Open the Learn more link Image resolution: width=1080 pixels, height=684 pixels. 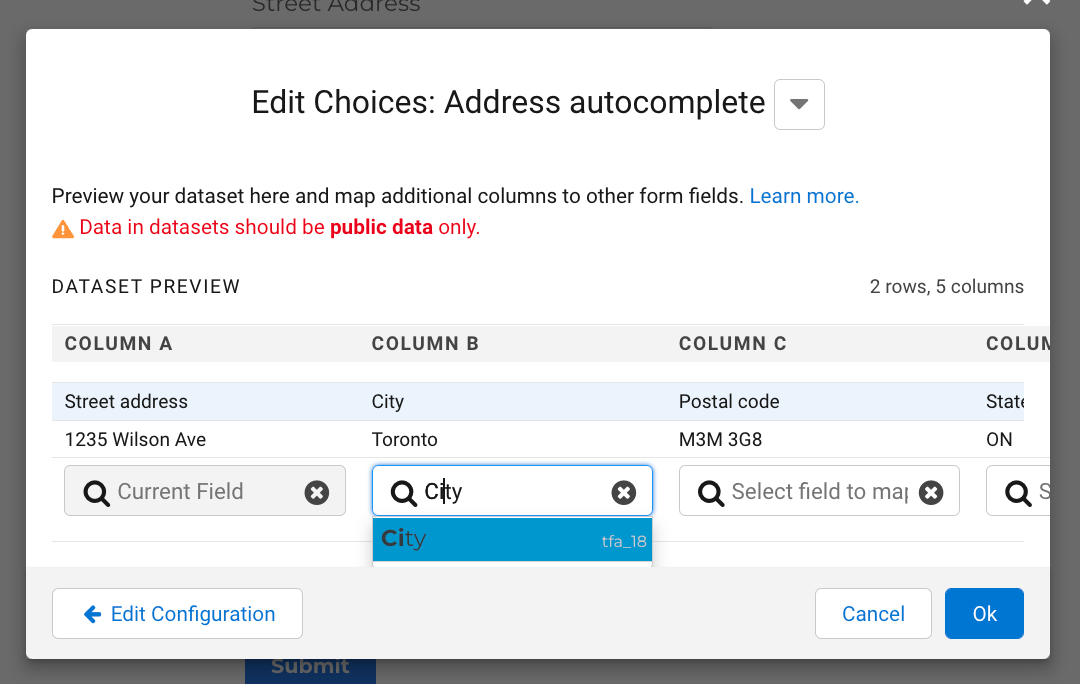804,196
